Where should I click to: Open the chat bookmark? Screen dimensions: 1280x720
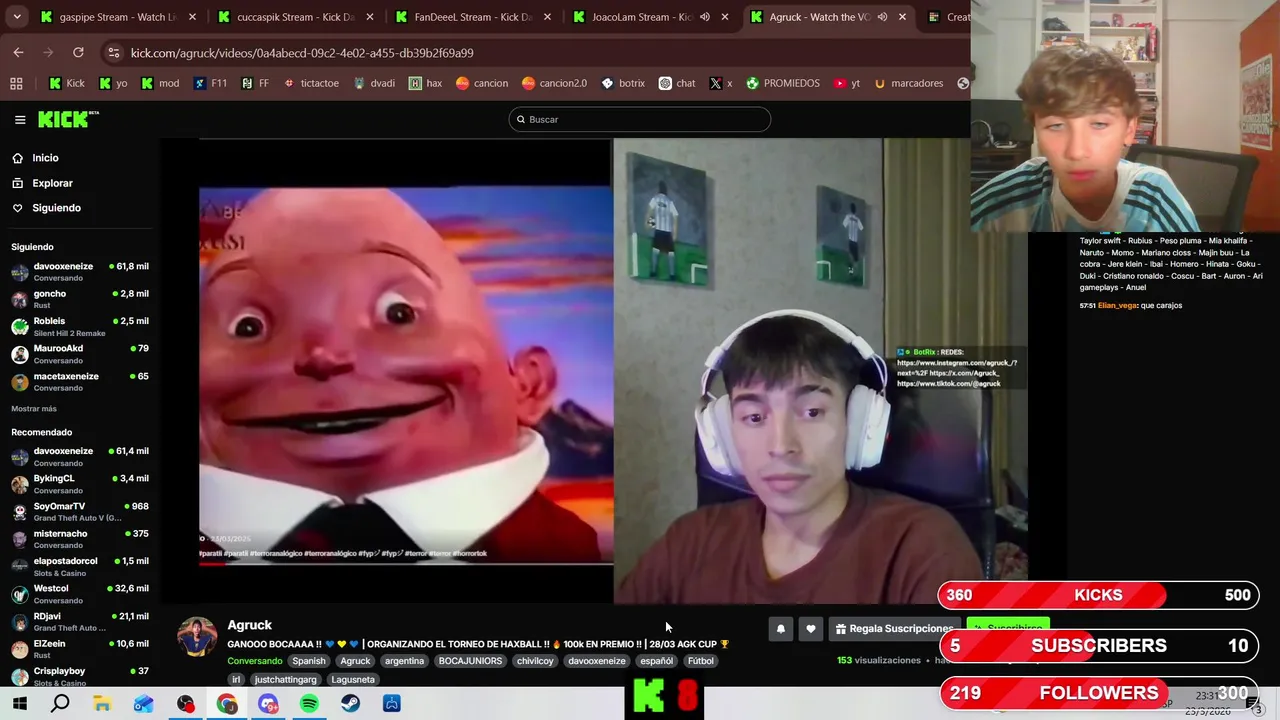(x=677, y=83)
